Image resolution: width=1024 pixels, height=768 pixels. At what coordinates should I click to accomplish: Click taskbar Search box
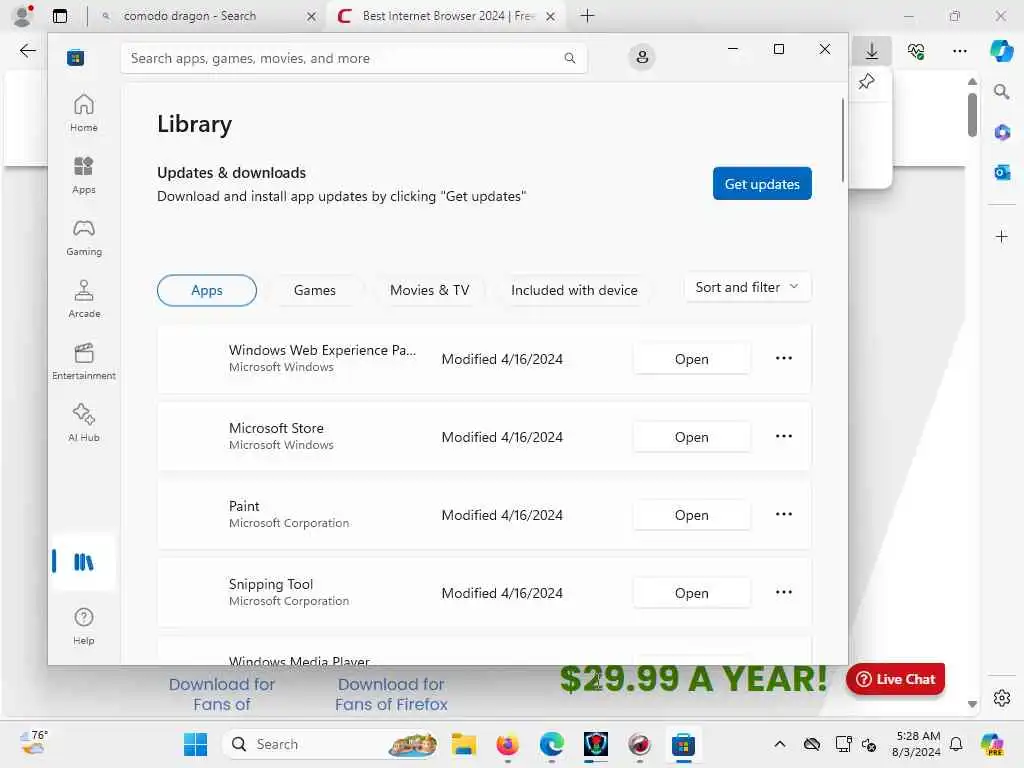click(331, 744)
